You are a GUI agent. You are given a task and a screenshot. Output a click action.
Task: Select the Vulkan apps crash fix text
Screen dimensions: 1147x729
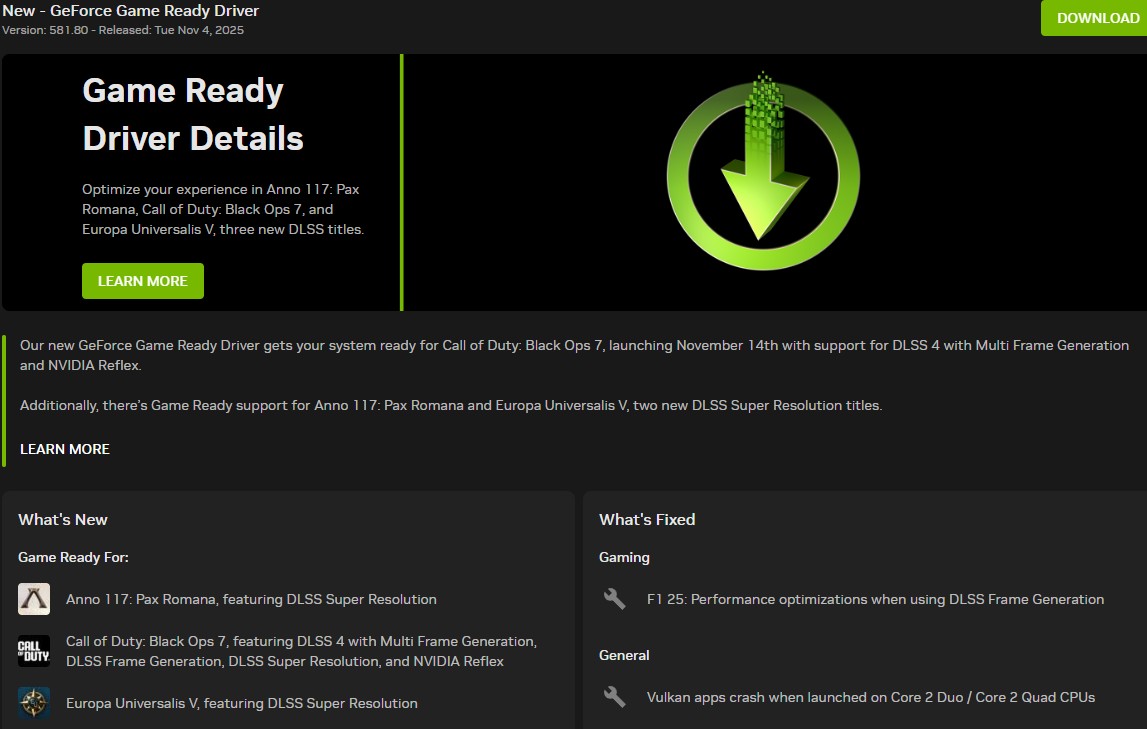pyautogui.click(x=870, y=697)
